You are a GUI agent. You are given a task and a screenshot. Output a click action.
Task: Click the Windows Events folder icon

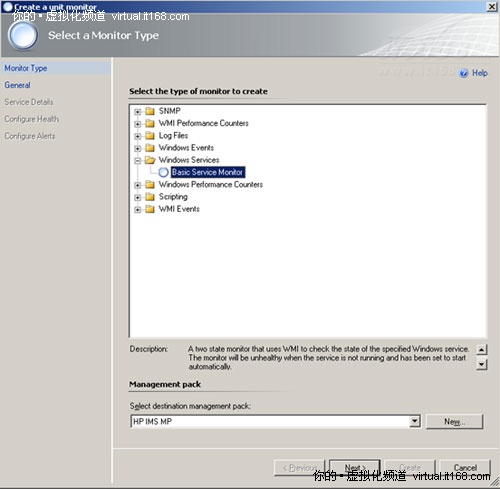tap(150, 148)
